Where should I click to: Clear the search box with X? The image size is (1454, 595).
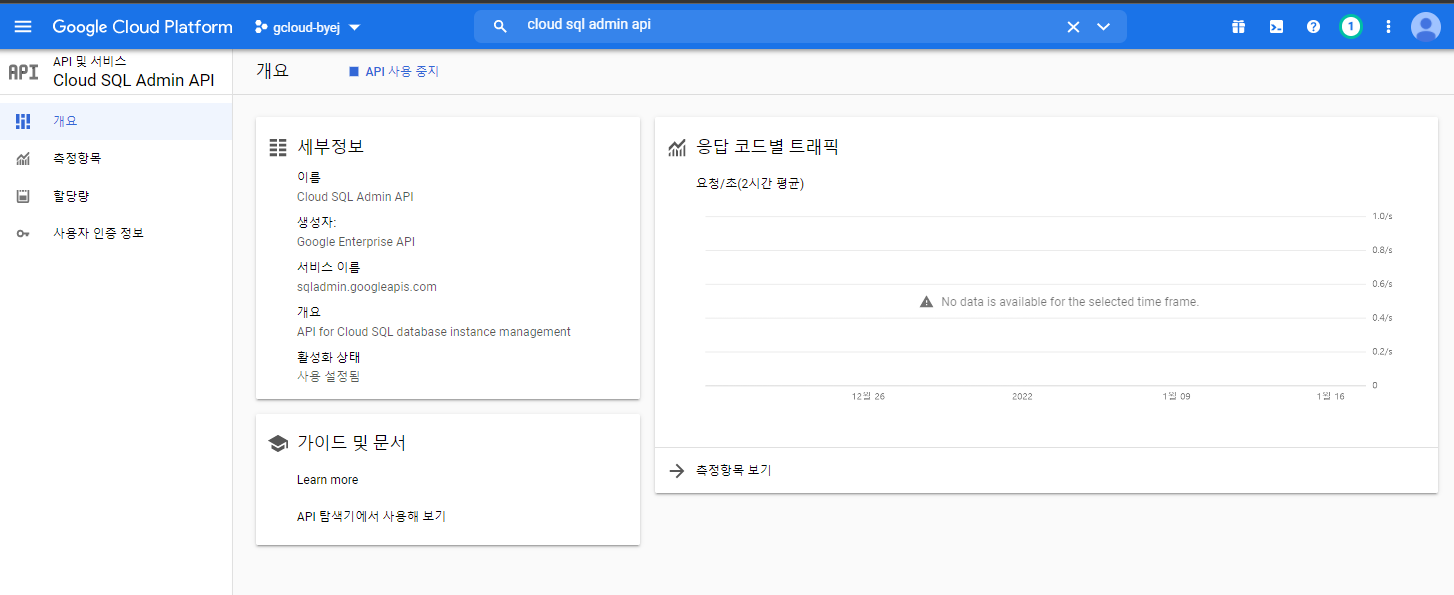click(1073, 27)
